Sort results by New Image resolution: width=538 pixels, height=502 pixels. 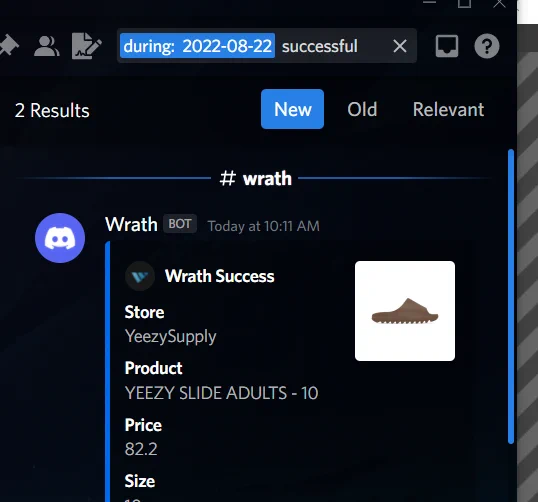pos(292,109)
